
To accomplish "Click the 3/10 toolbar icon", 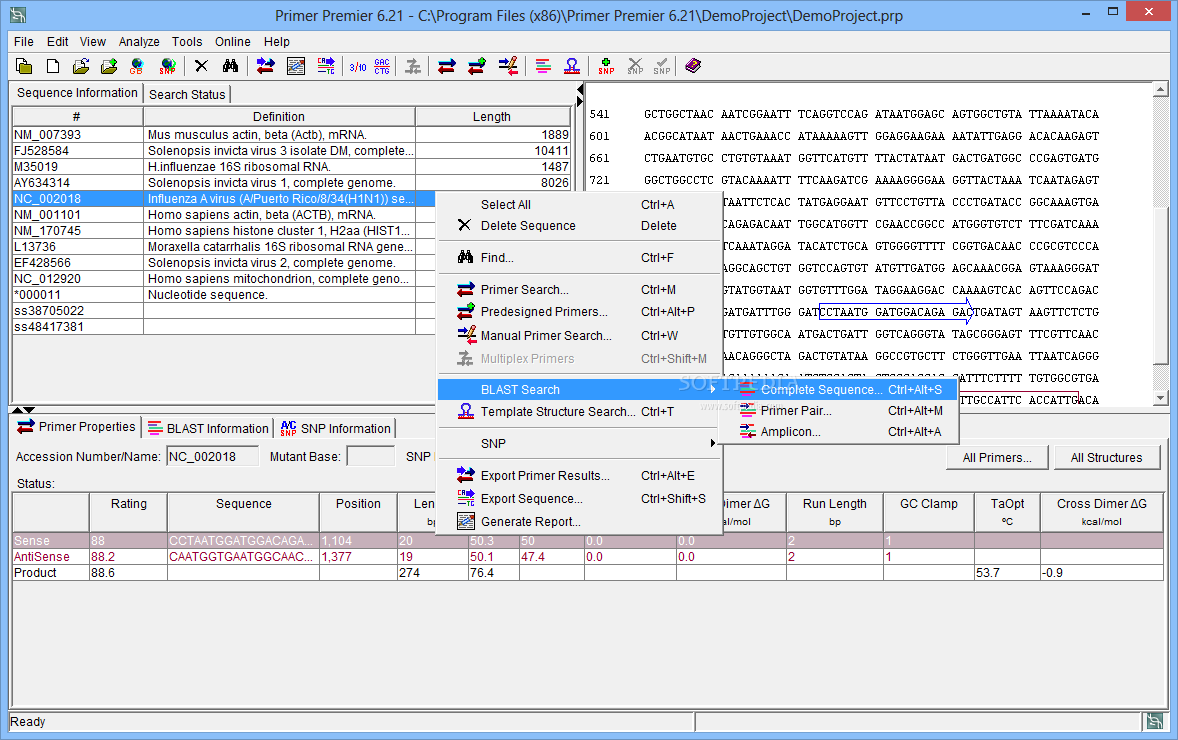I will click(x=358, y=66).
